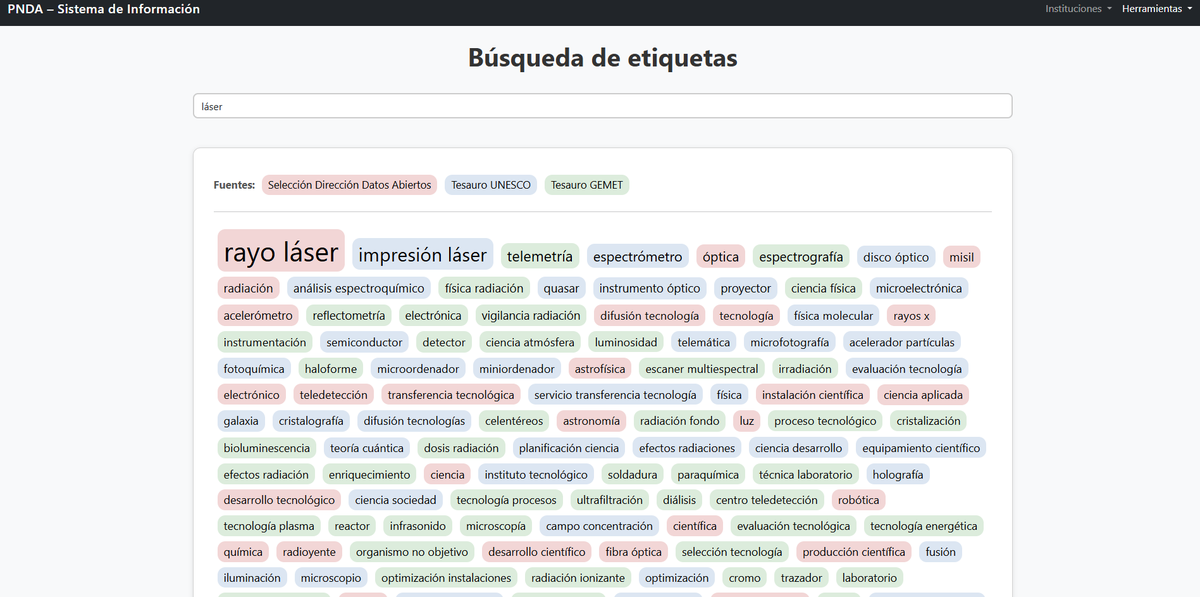Click the 'holografía' tag
Image resolution: width=1200 pixels, height=597 pixels.
898,474
